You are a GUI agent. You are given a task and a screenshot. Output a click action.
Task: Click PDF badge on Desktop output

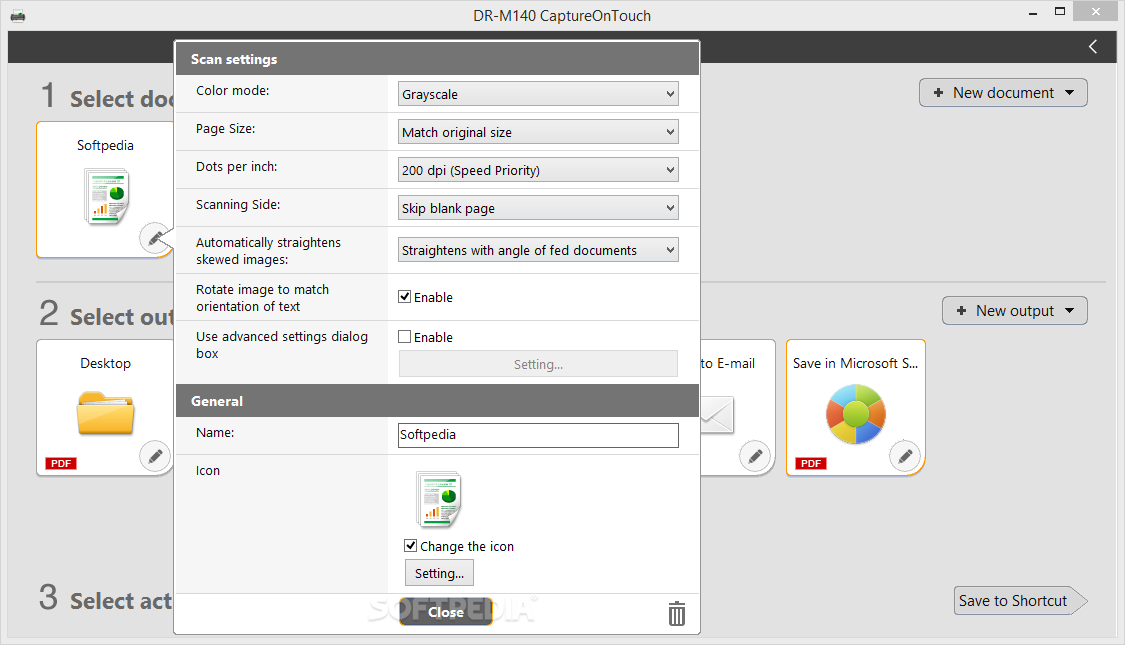pos(61,463)
